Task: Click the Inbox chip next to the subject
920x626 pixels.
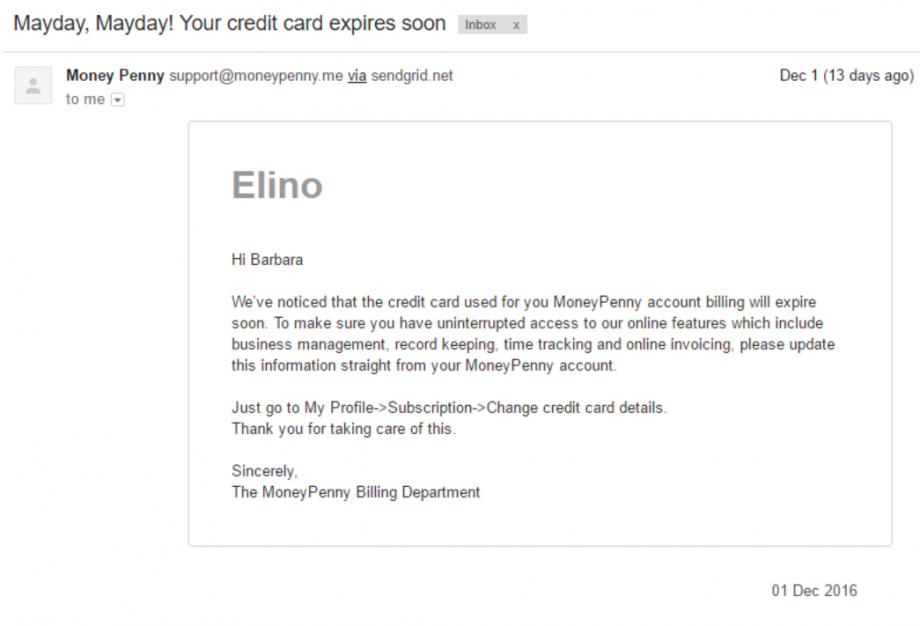Action: coord(478,24)
